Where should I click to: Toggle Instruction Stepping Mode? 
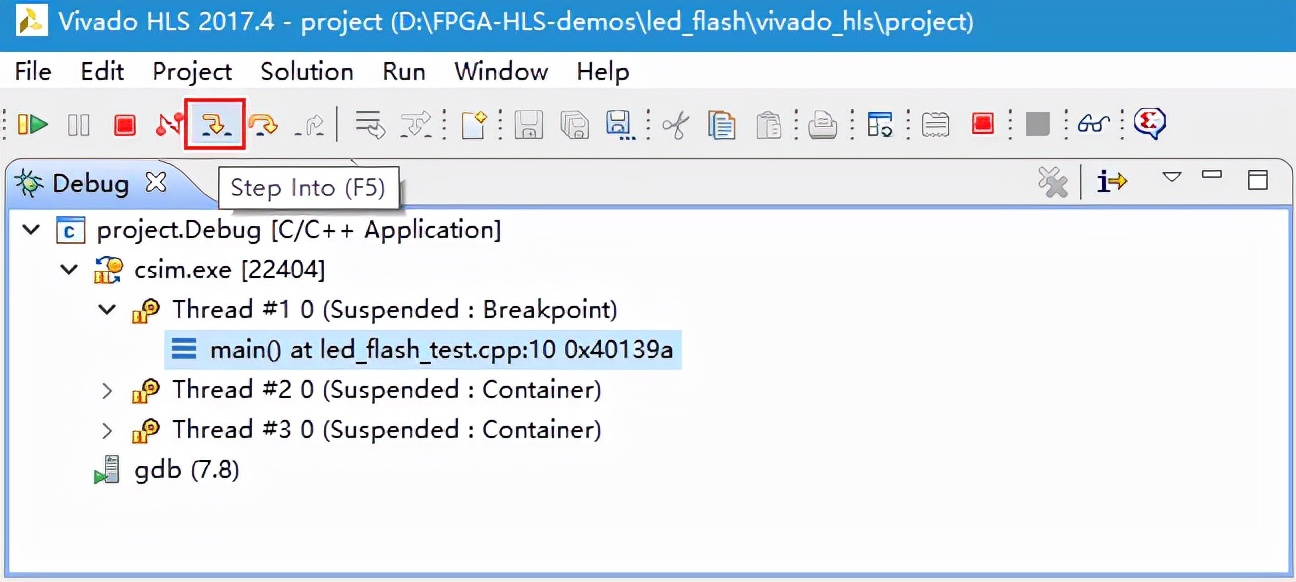click(x=416, y=124)
